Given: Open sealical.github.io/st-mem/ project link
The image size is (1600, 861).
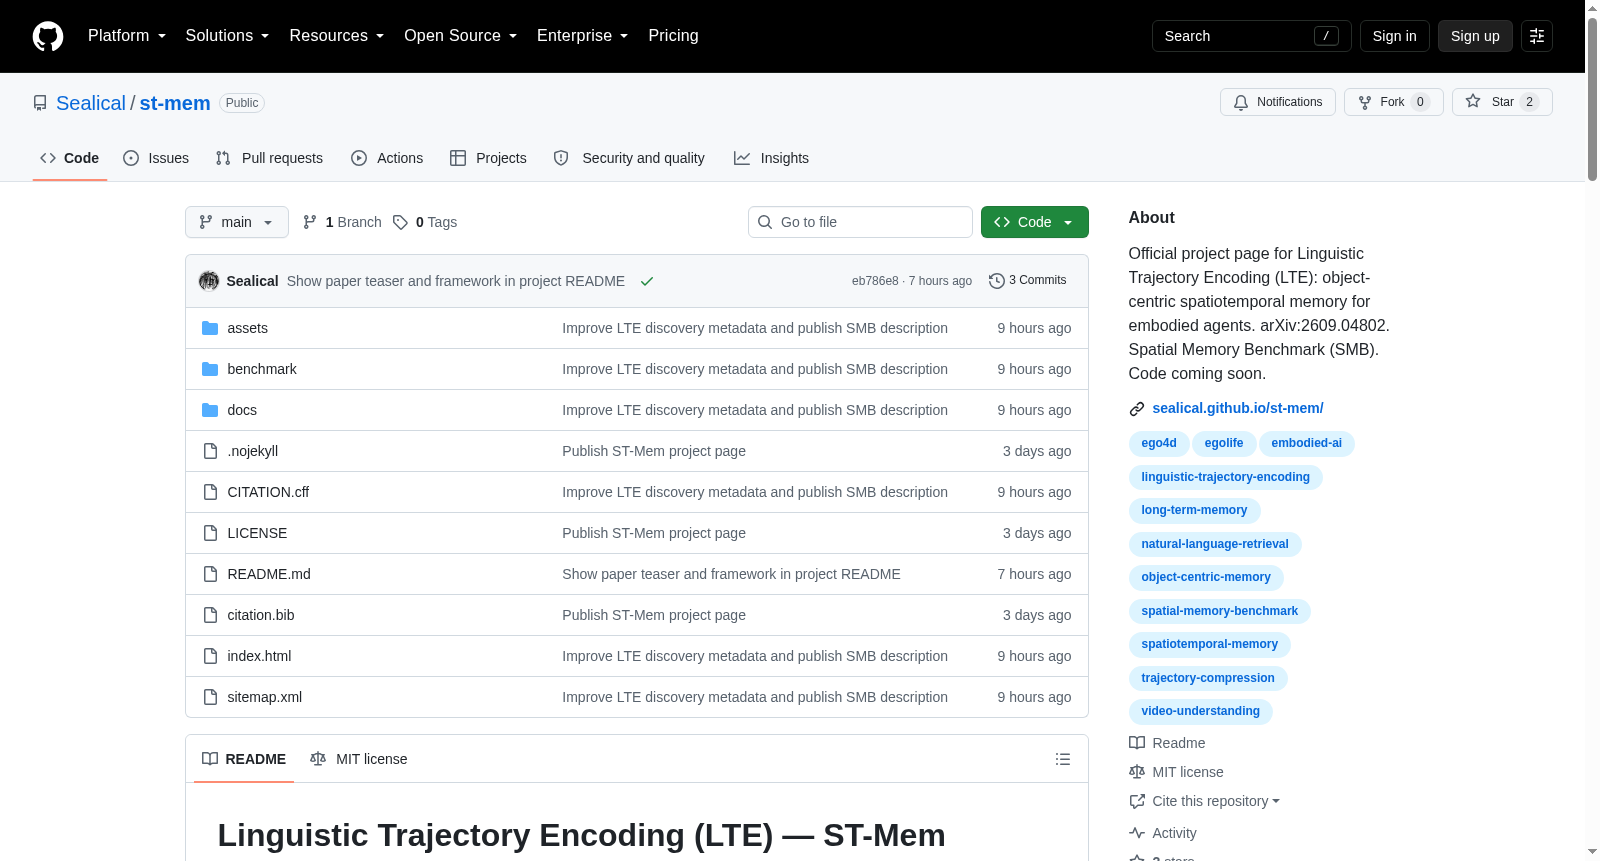Looking at the screenshot, I should click(1238, 408).
